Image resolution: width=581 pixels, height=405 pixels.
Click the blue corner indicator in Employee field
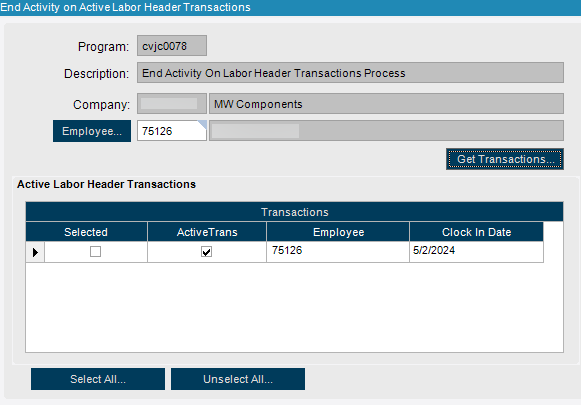(202, 125)
